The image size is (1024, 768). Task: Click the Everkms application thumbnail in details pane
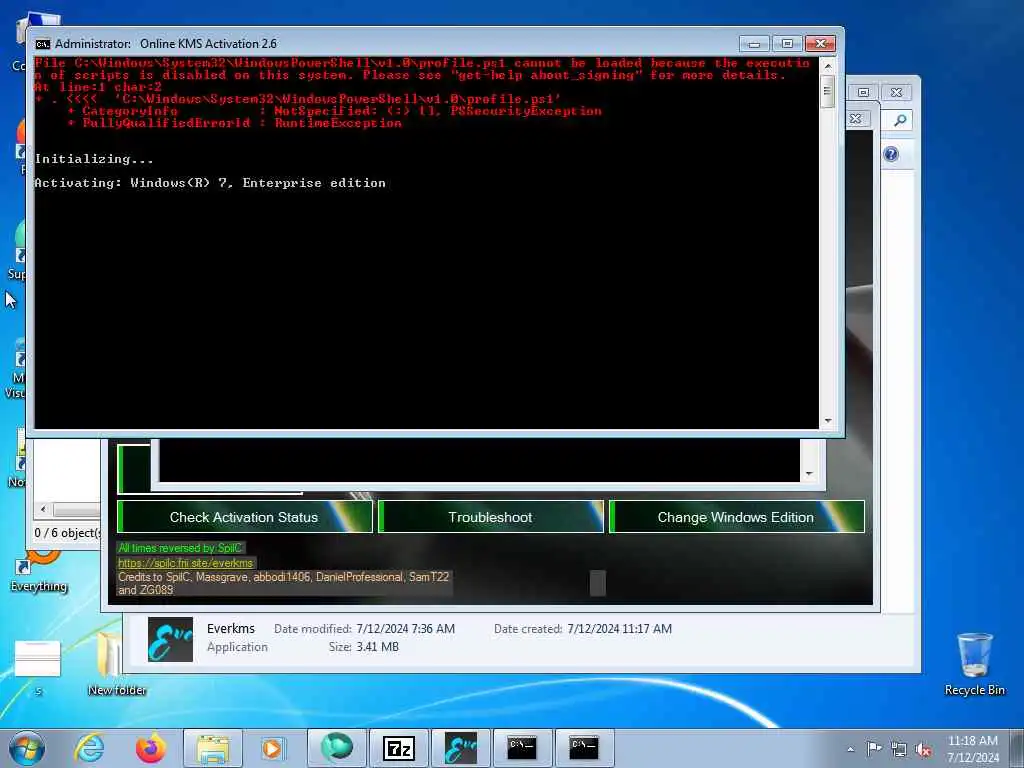170,639
